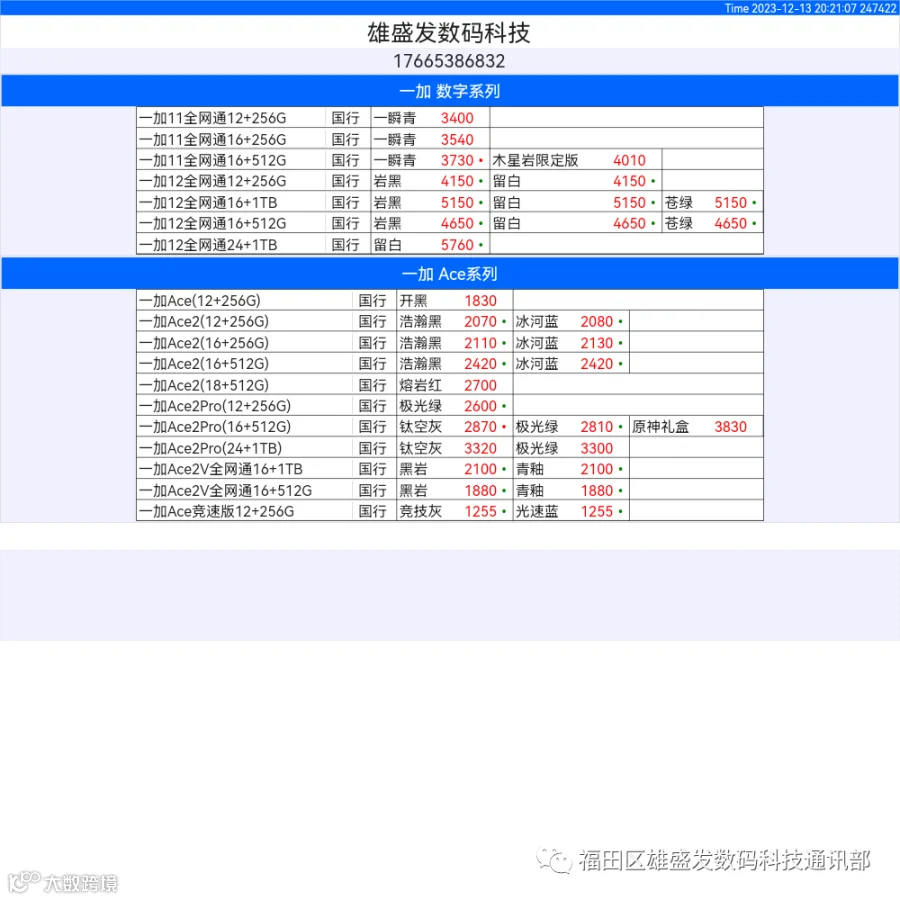
Task: Select row 一加Ace2(16+512G)
Action: pyautogui.click(x=449, y=363)
